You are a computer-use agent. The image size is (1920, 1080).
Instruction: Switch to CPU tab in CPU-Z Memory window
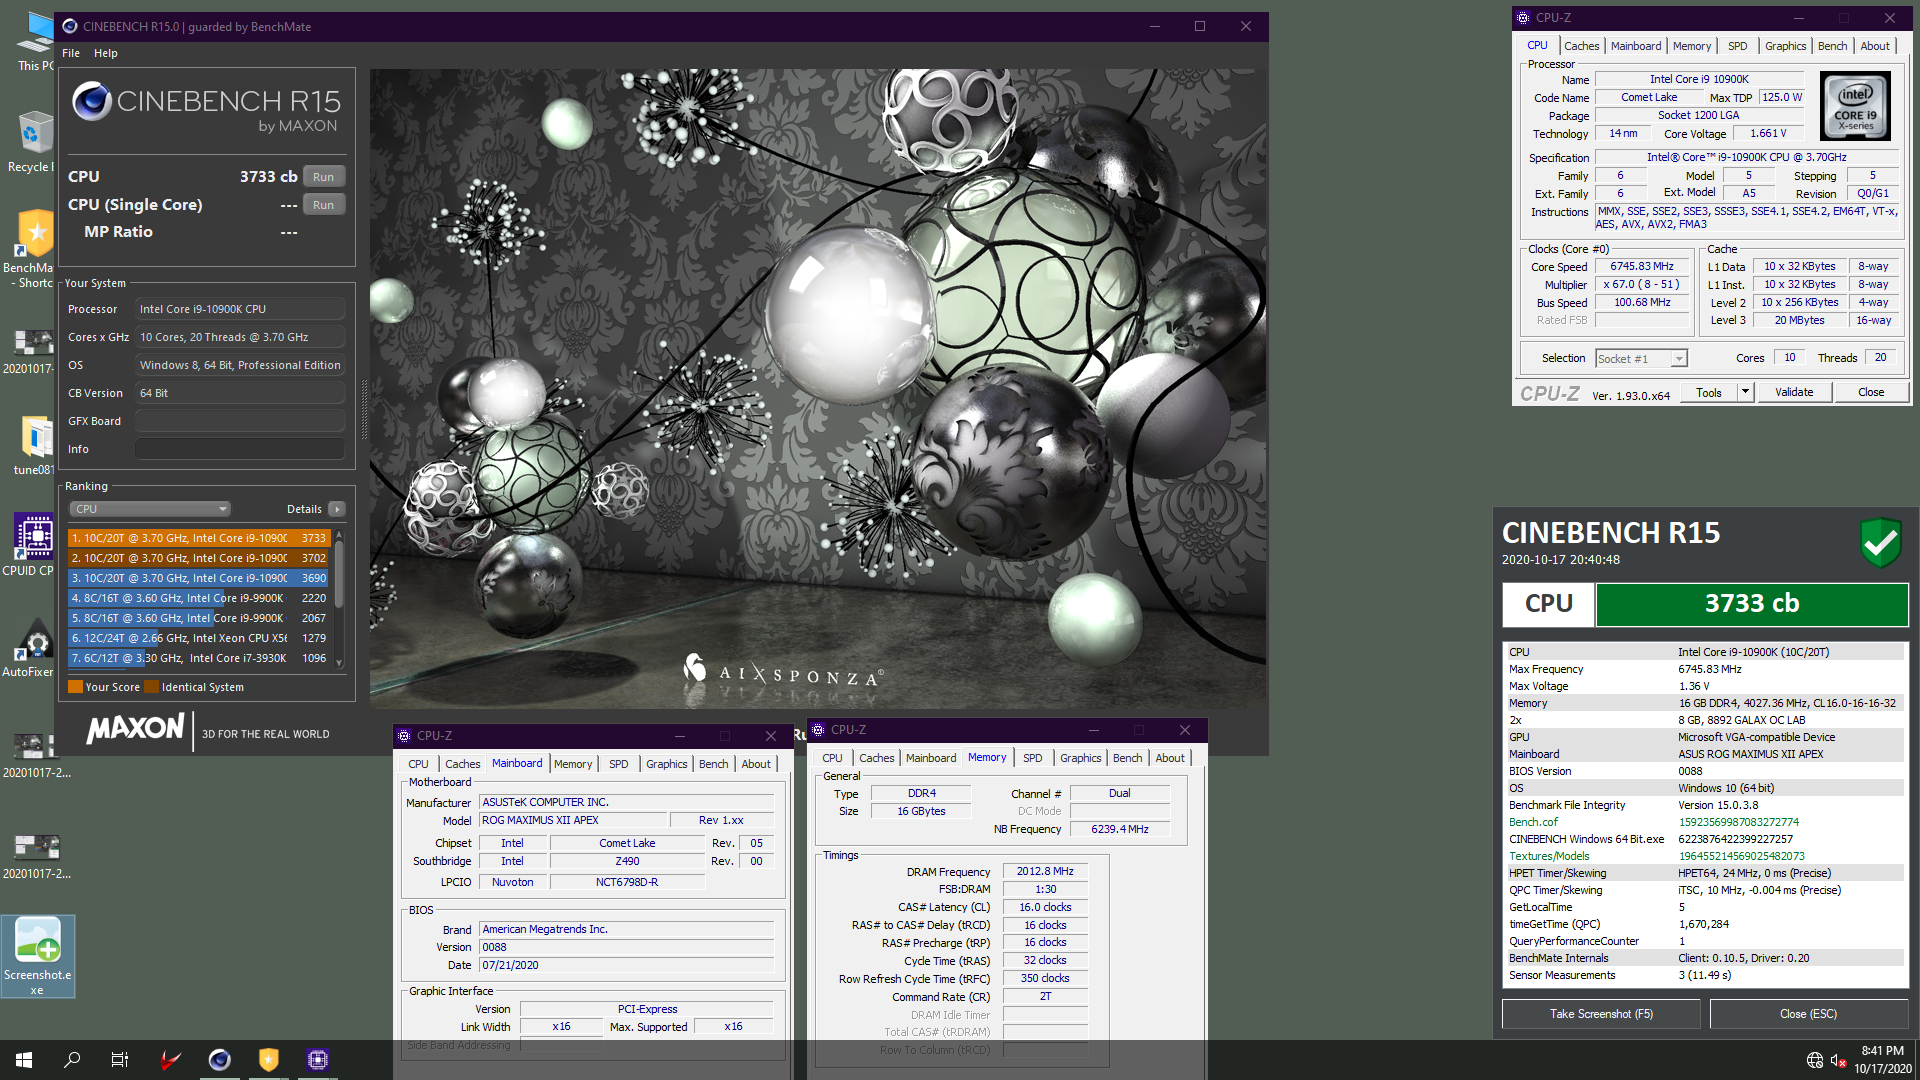coord(832,758)
